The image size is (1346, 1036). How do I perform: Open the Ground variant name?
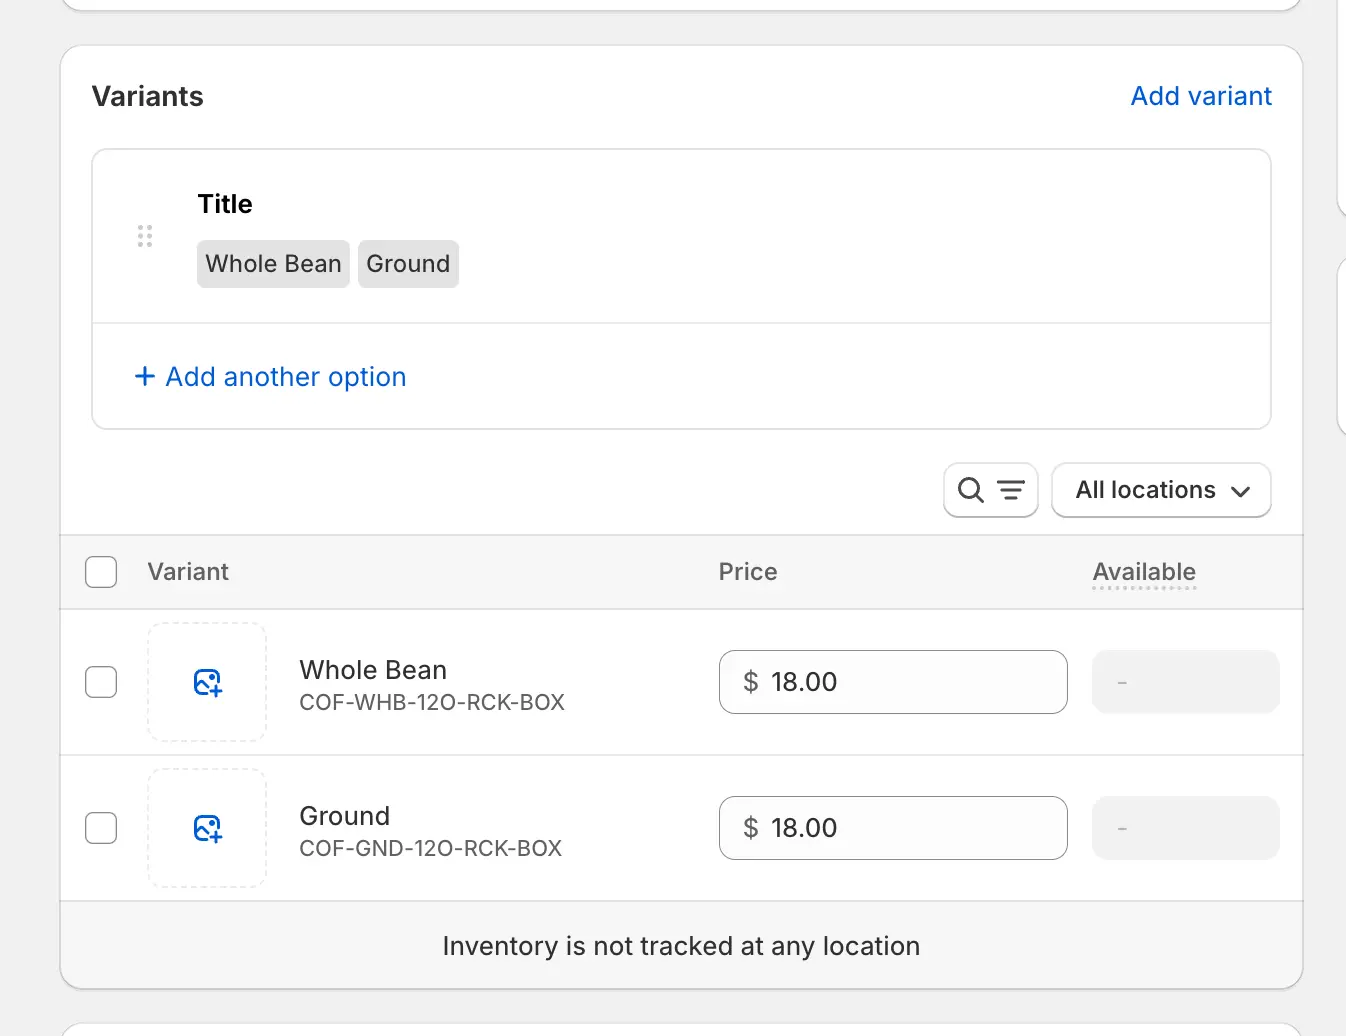pyautogui.click(x=345, y=816)
